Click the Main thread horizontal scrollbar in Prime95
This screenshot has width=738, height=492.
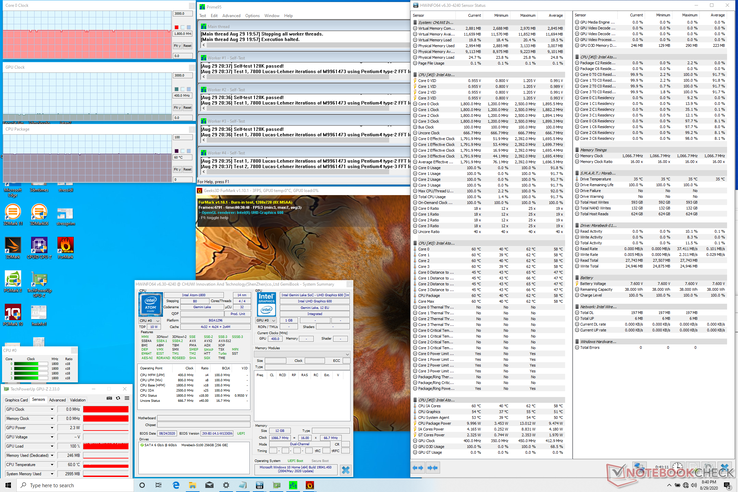click(x=305, y=45)
